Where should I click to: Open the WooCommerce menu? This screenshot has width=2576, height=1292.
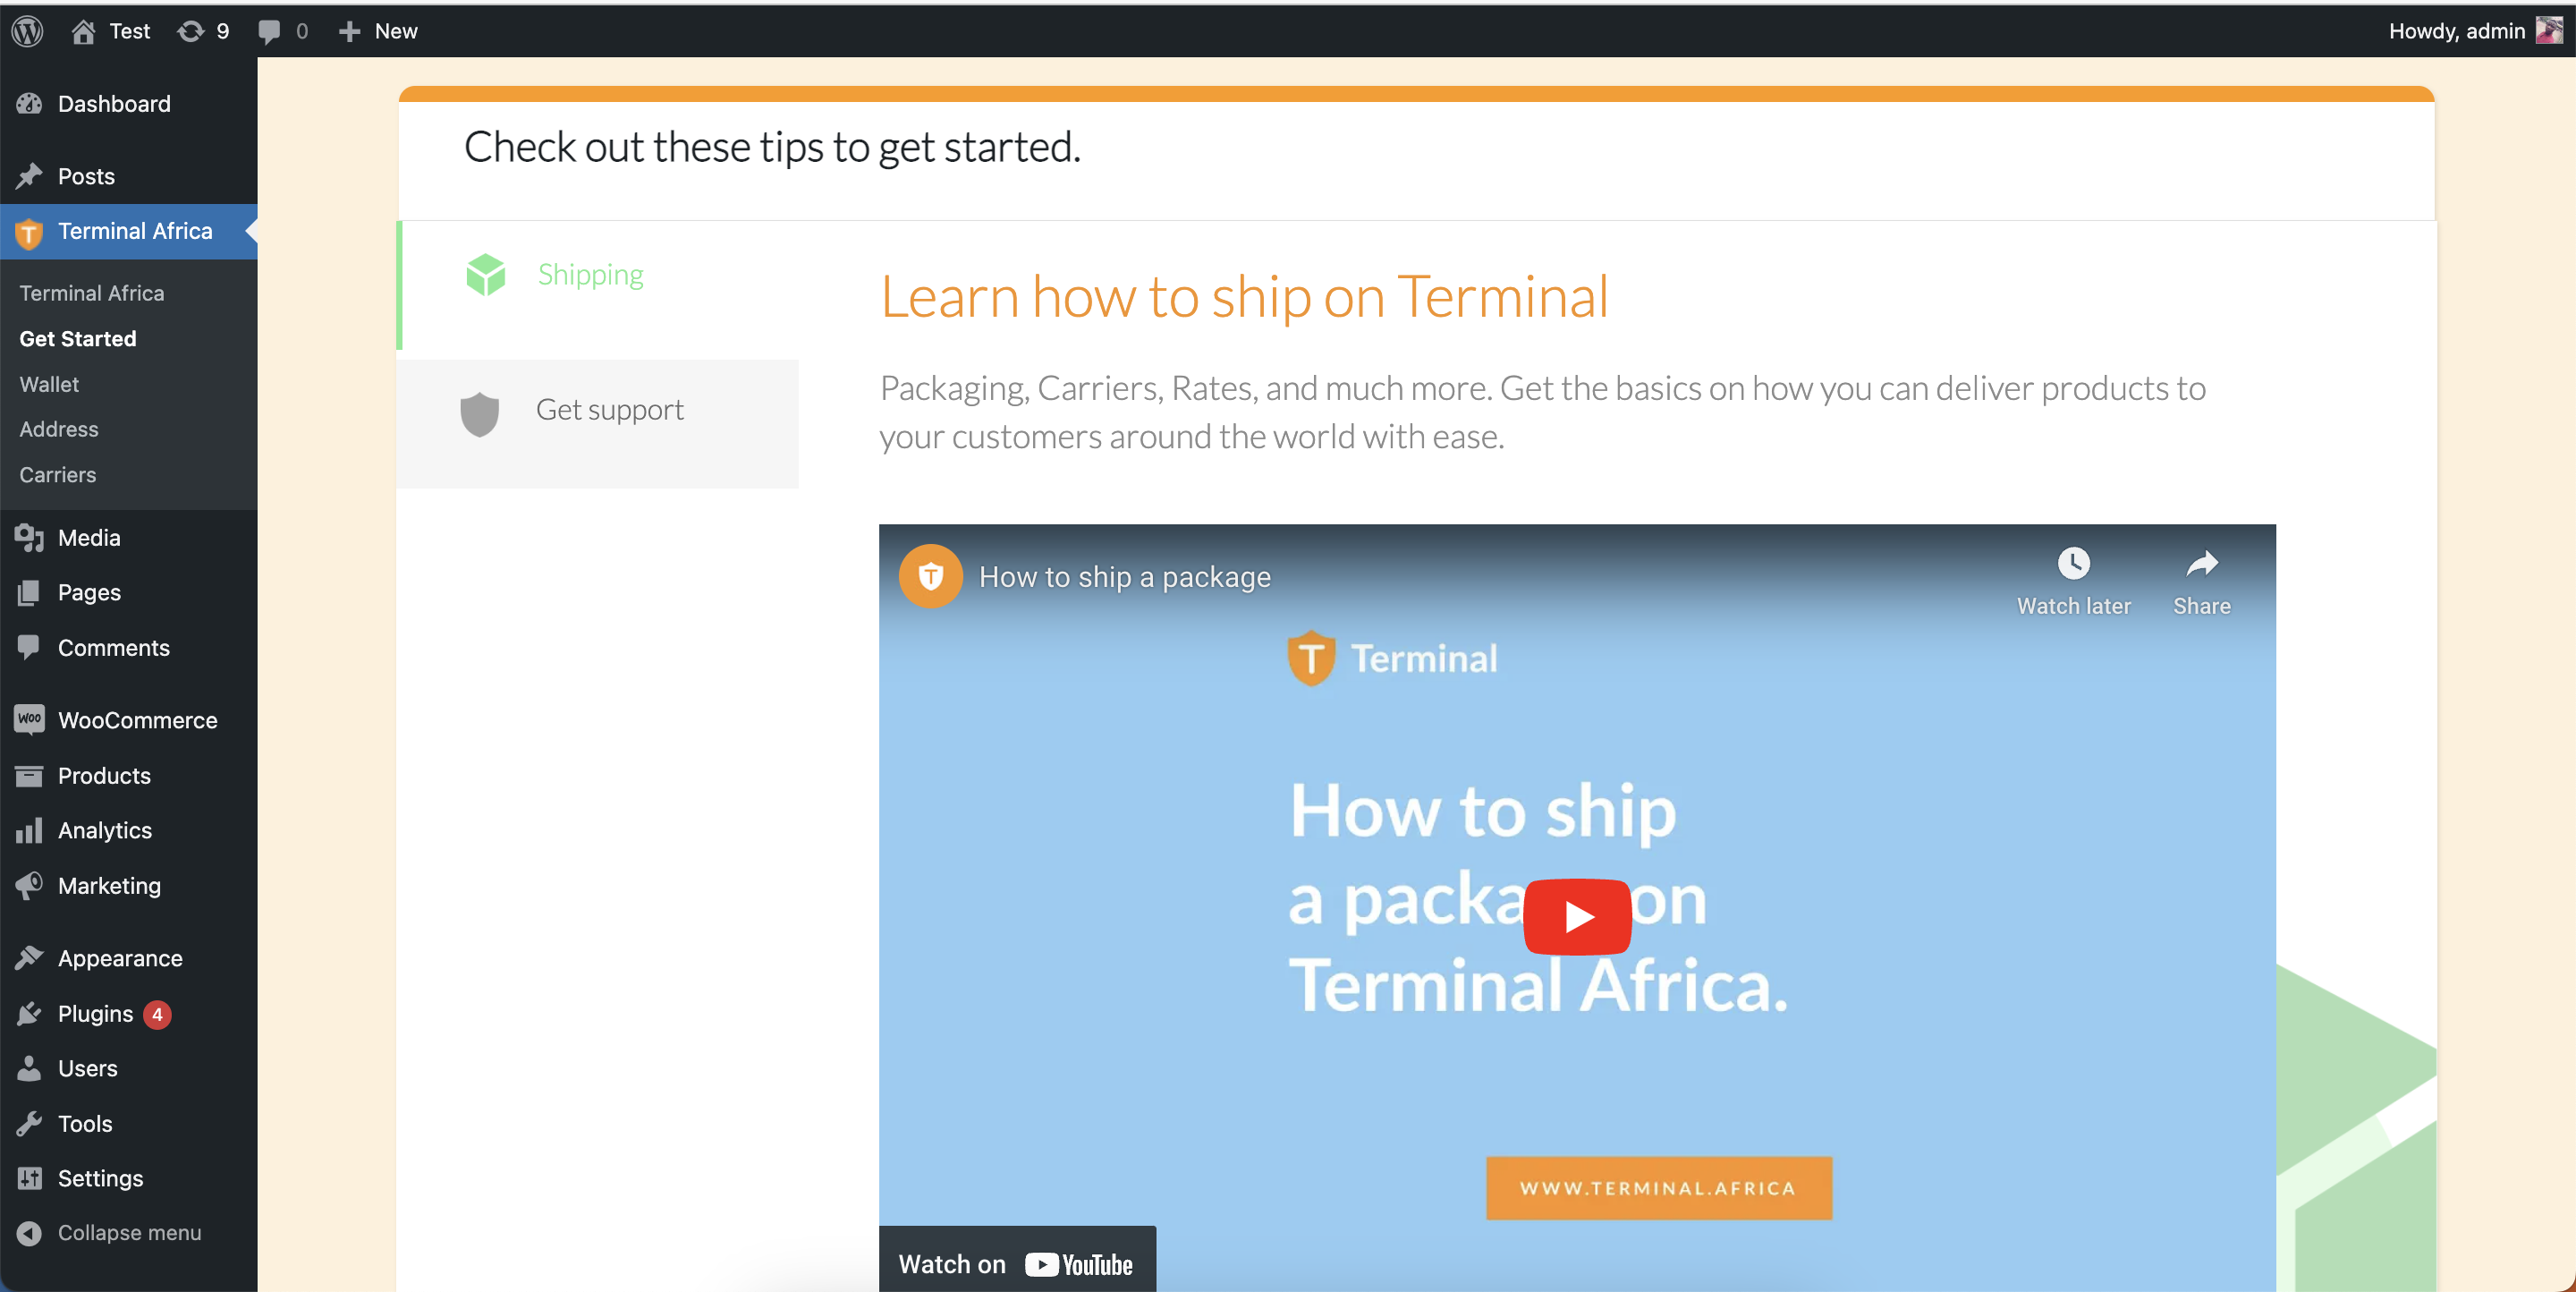coord(137,720)
